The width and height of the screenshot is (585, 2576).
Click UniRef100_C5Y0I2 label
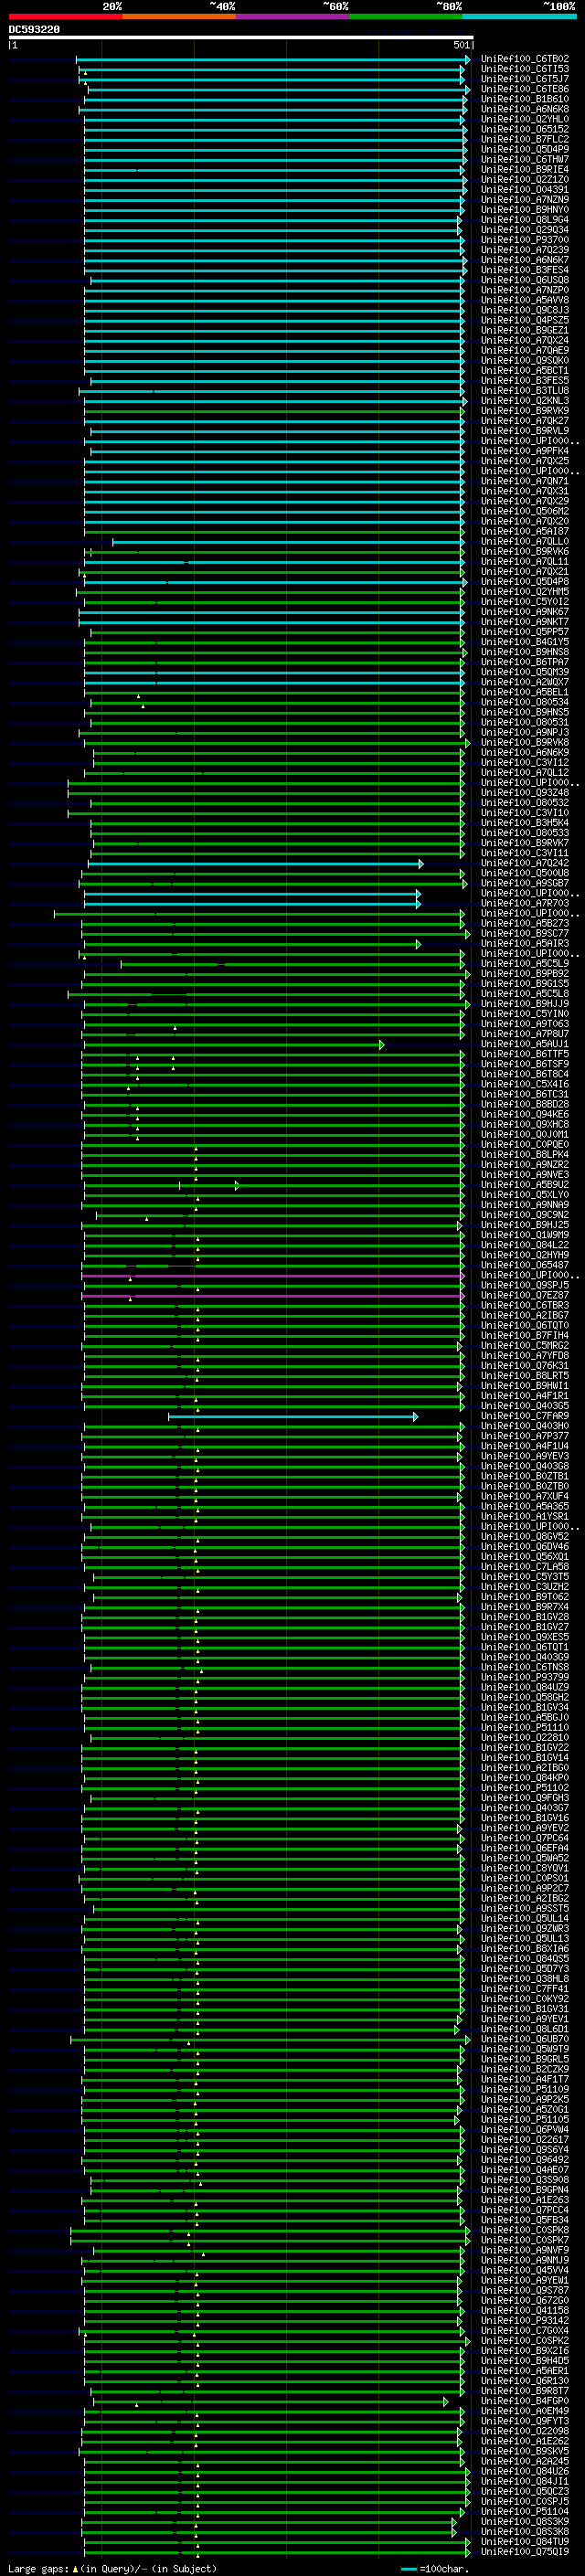pyautogui.click(x=525, y=601)
